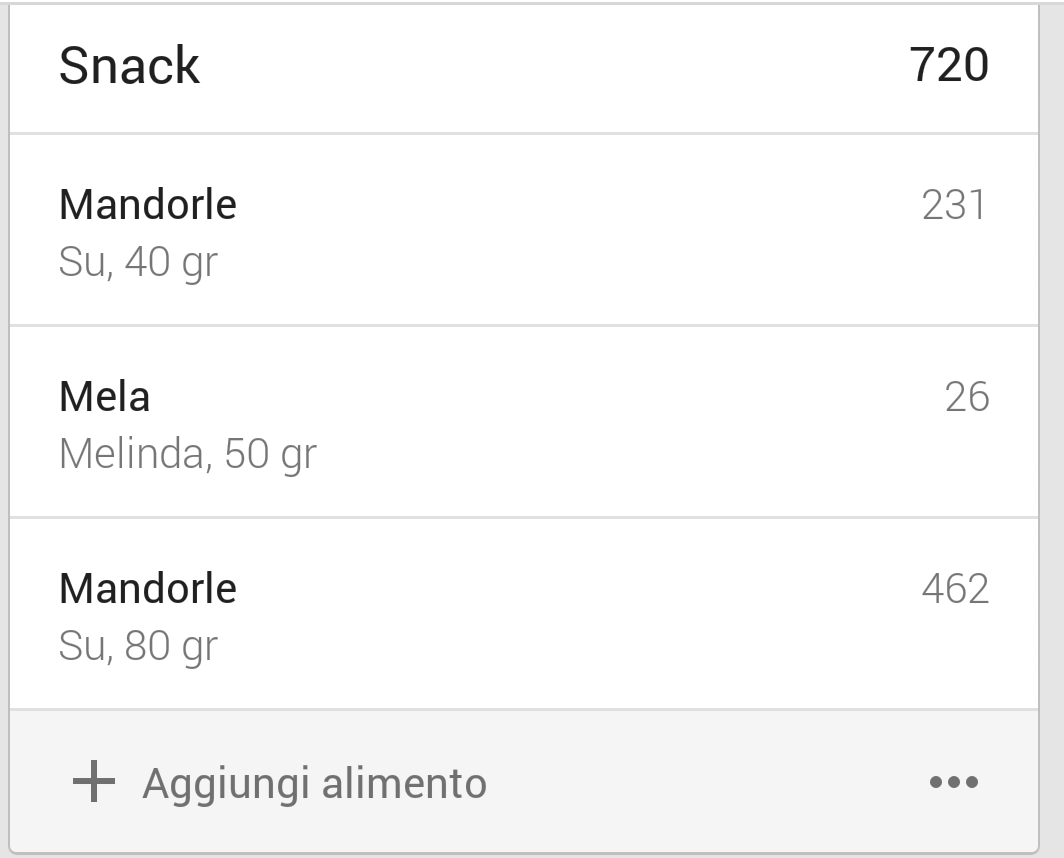Select the 462 calorie value
This screenshot has width=1064, height=858.
(955, 589)
